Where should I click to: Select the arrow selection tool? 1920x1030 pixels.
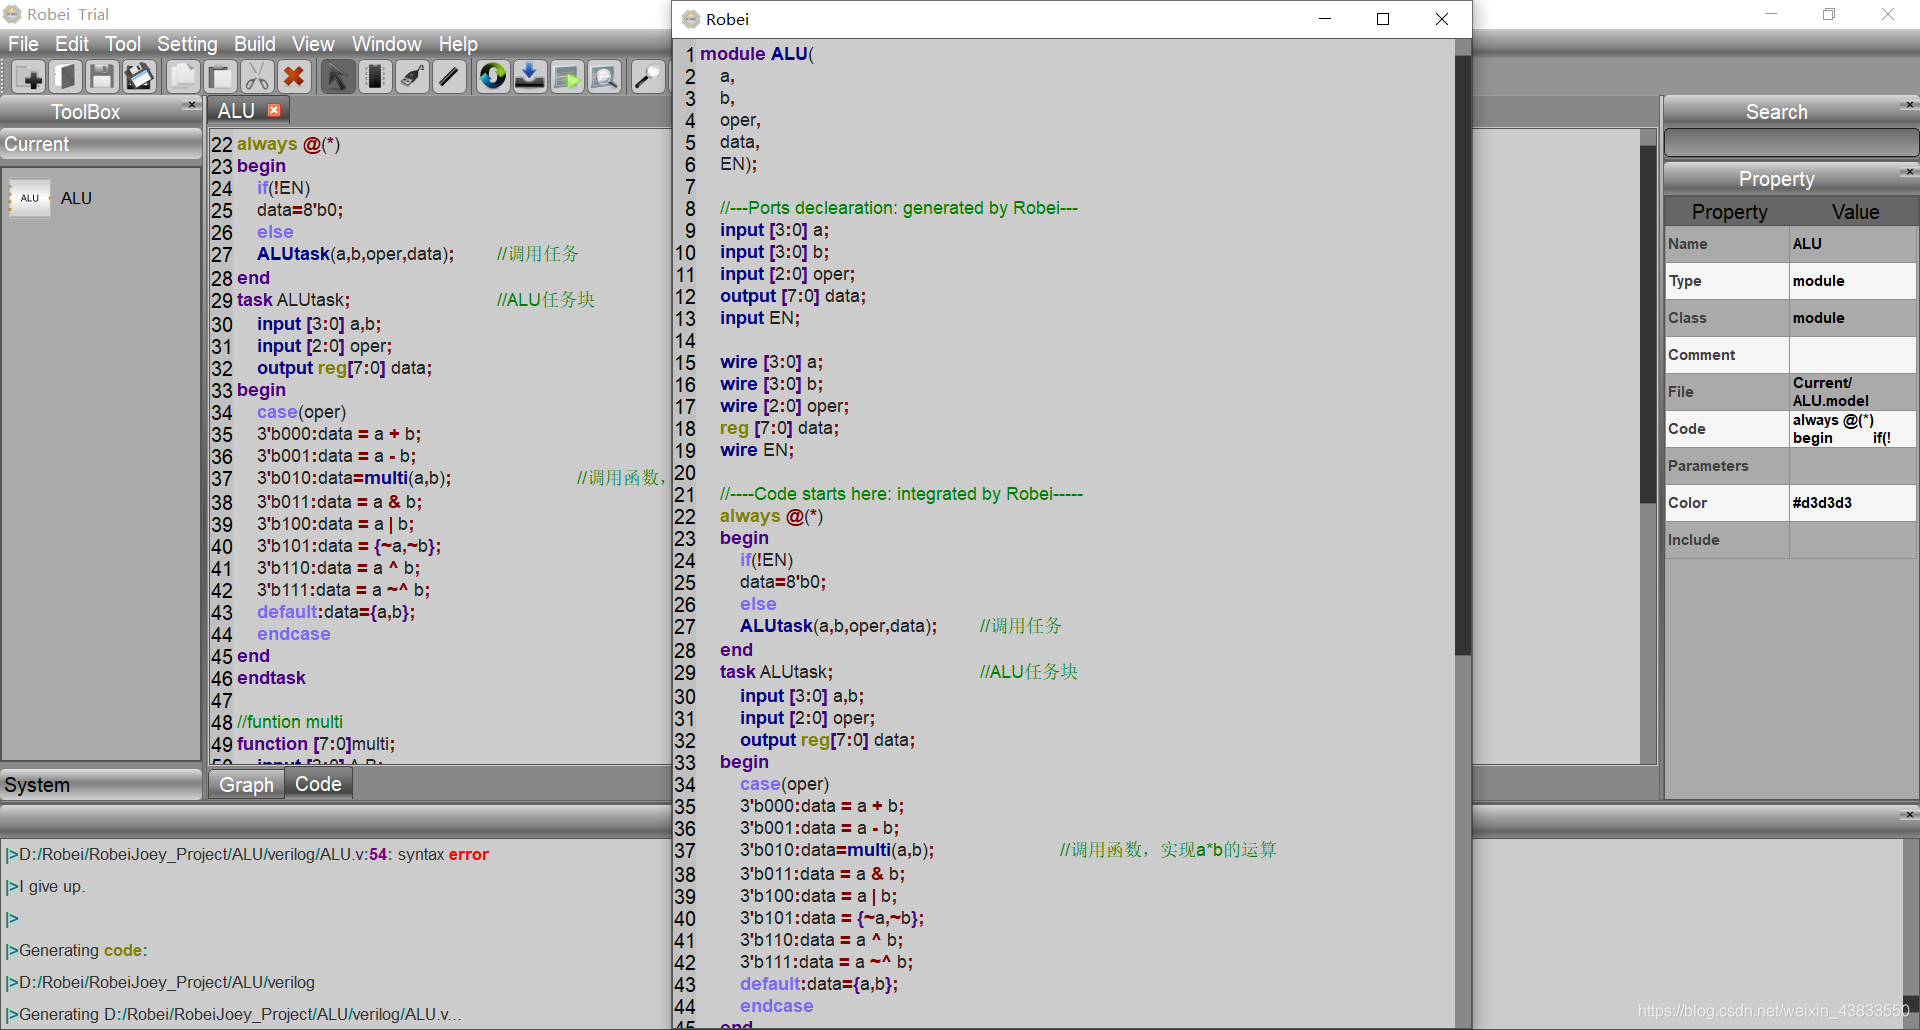click(x=337, y=76)
